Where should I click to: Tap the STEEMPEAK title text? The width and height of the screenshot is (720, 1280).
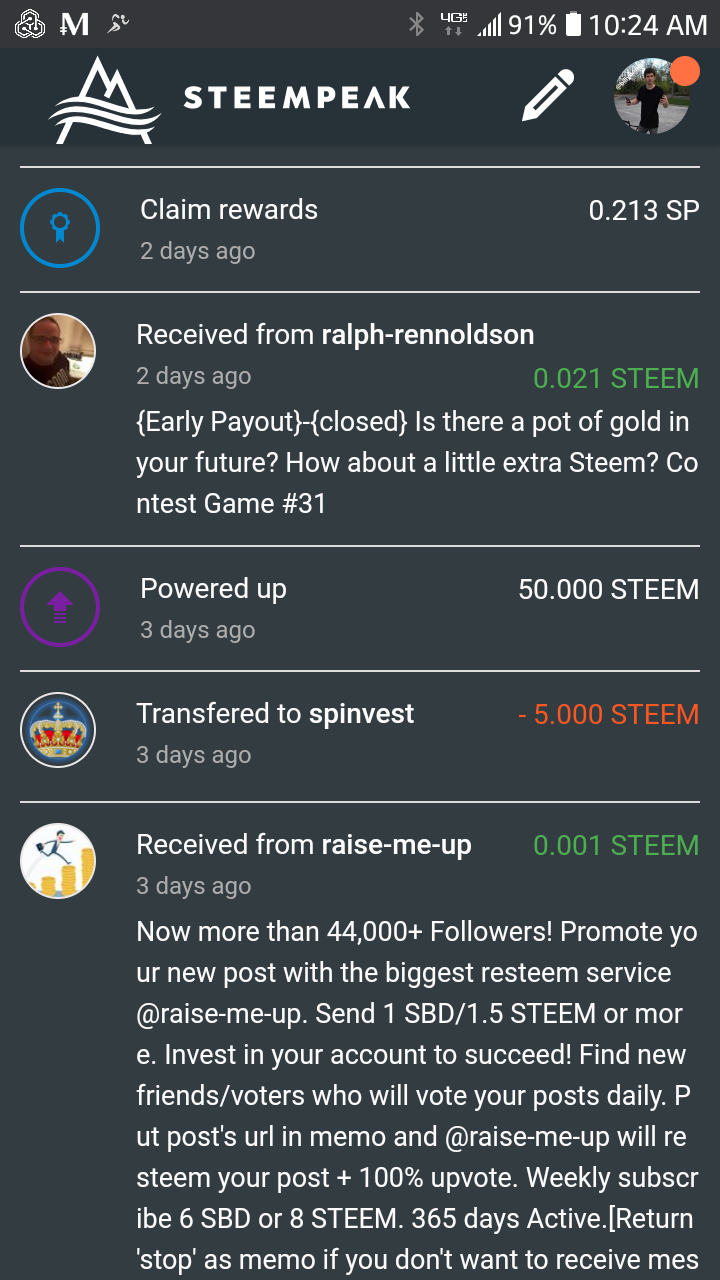click(x=297, y=98)
